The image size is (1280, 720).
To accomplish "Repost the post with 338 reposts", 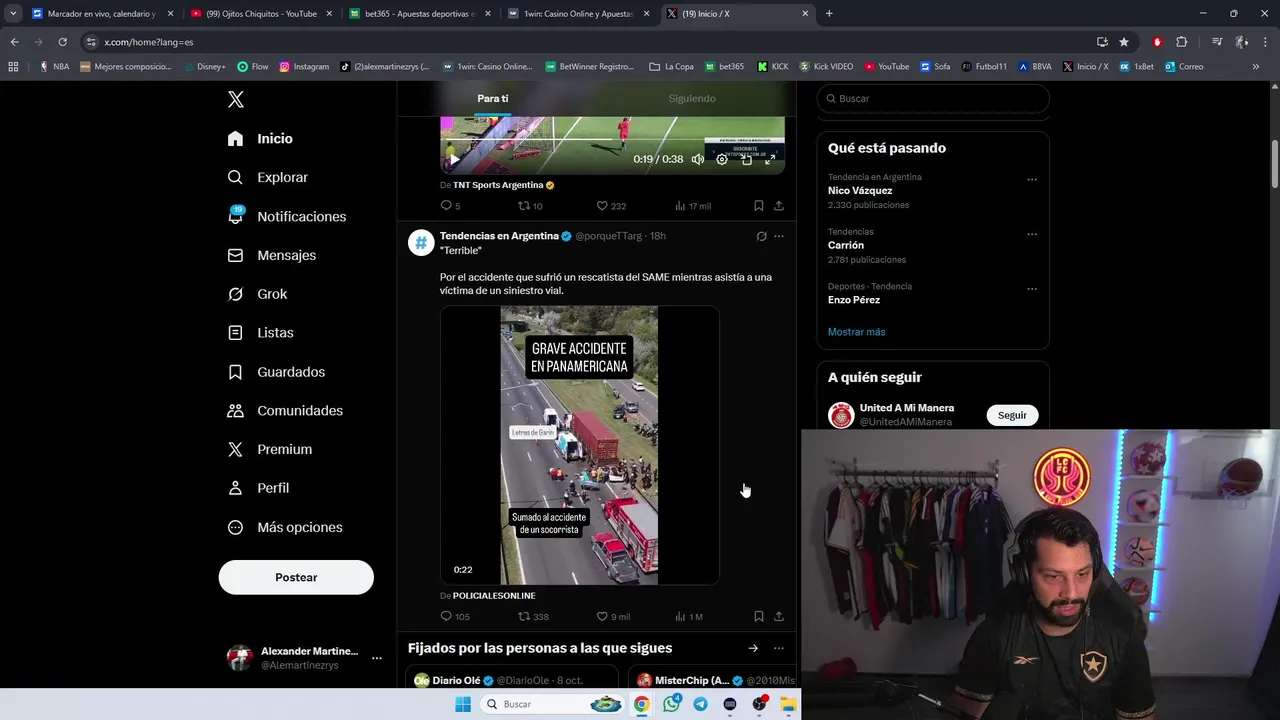I will tap(533, 616).
